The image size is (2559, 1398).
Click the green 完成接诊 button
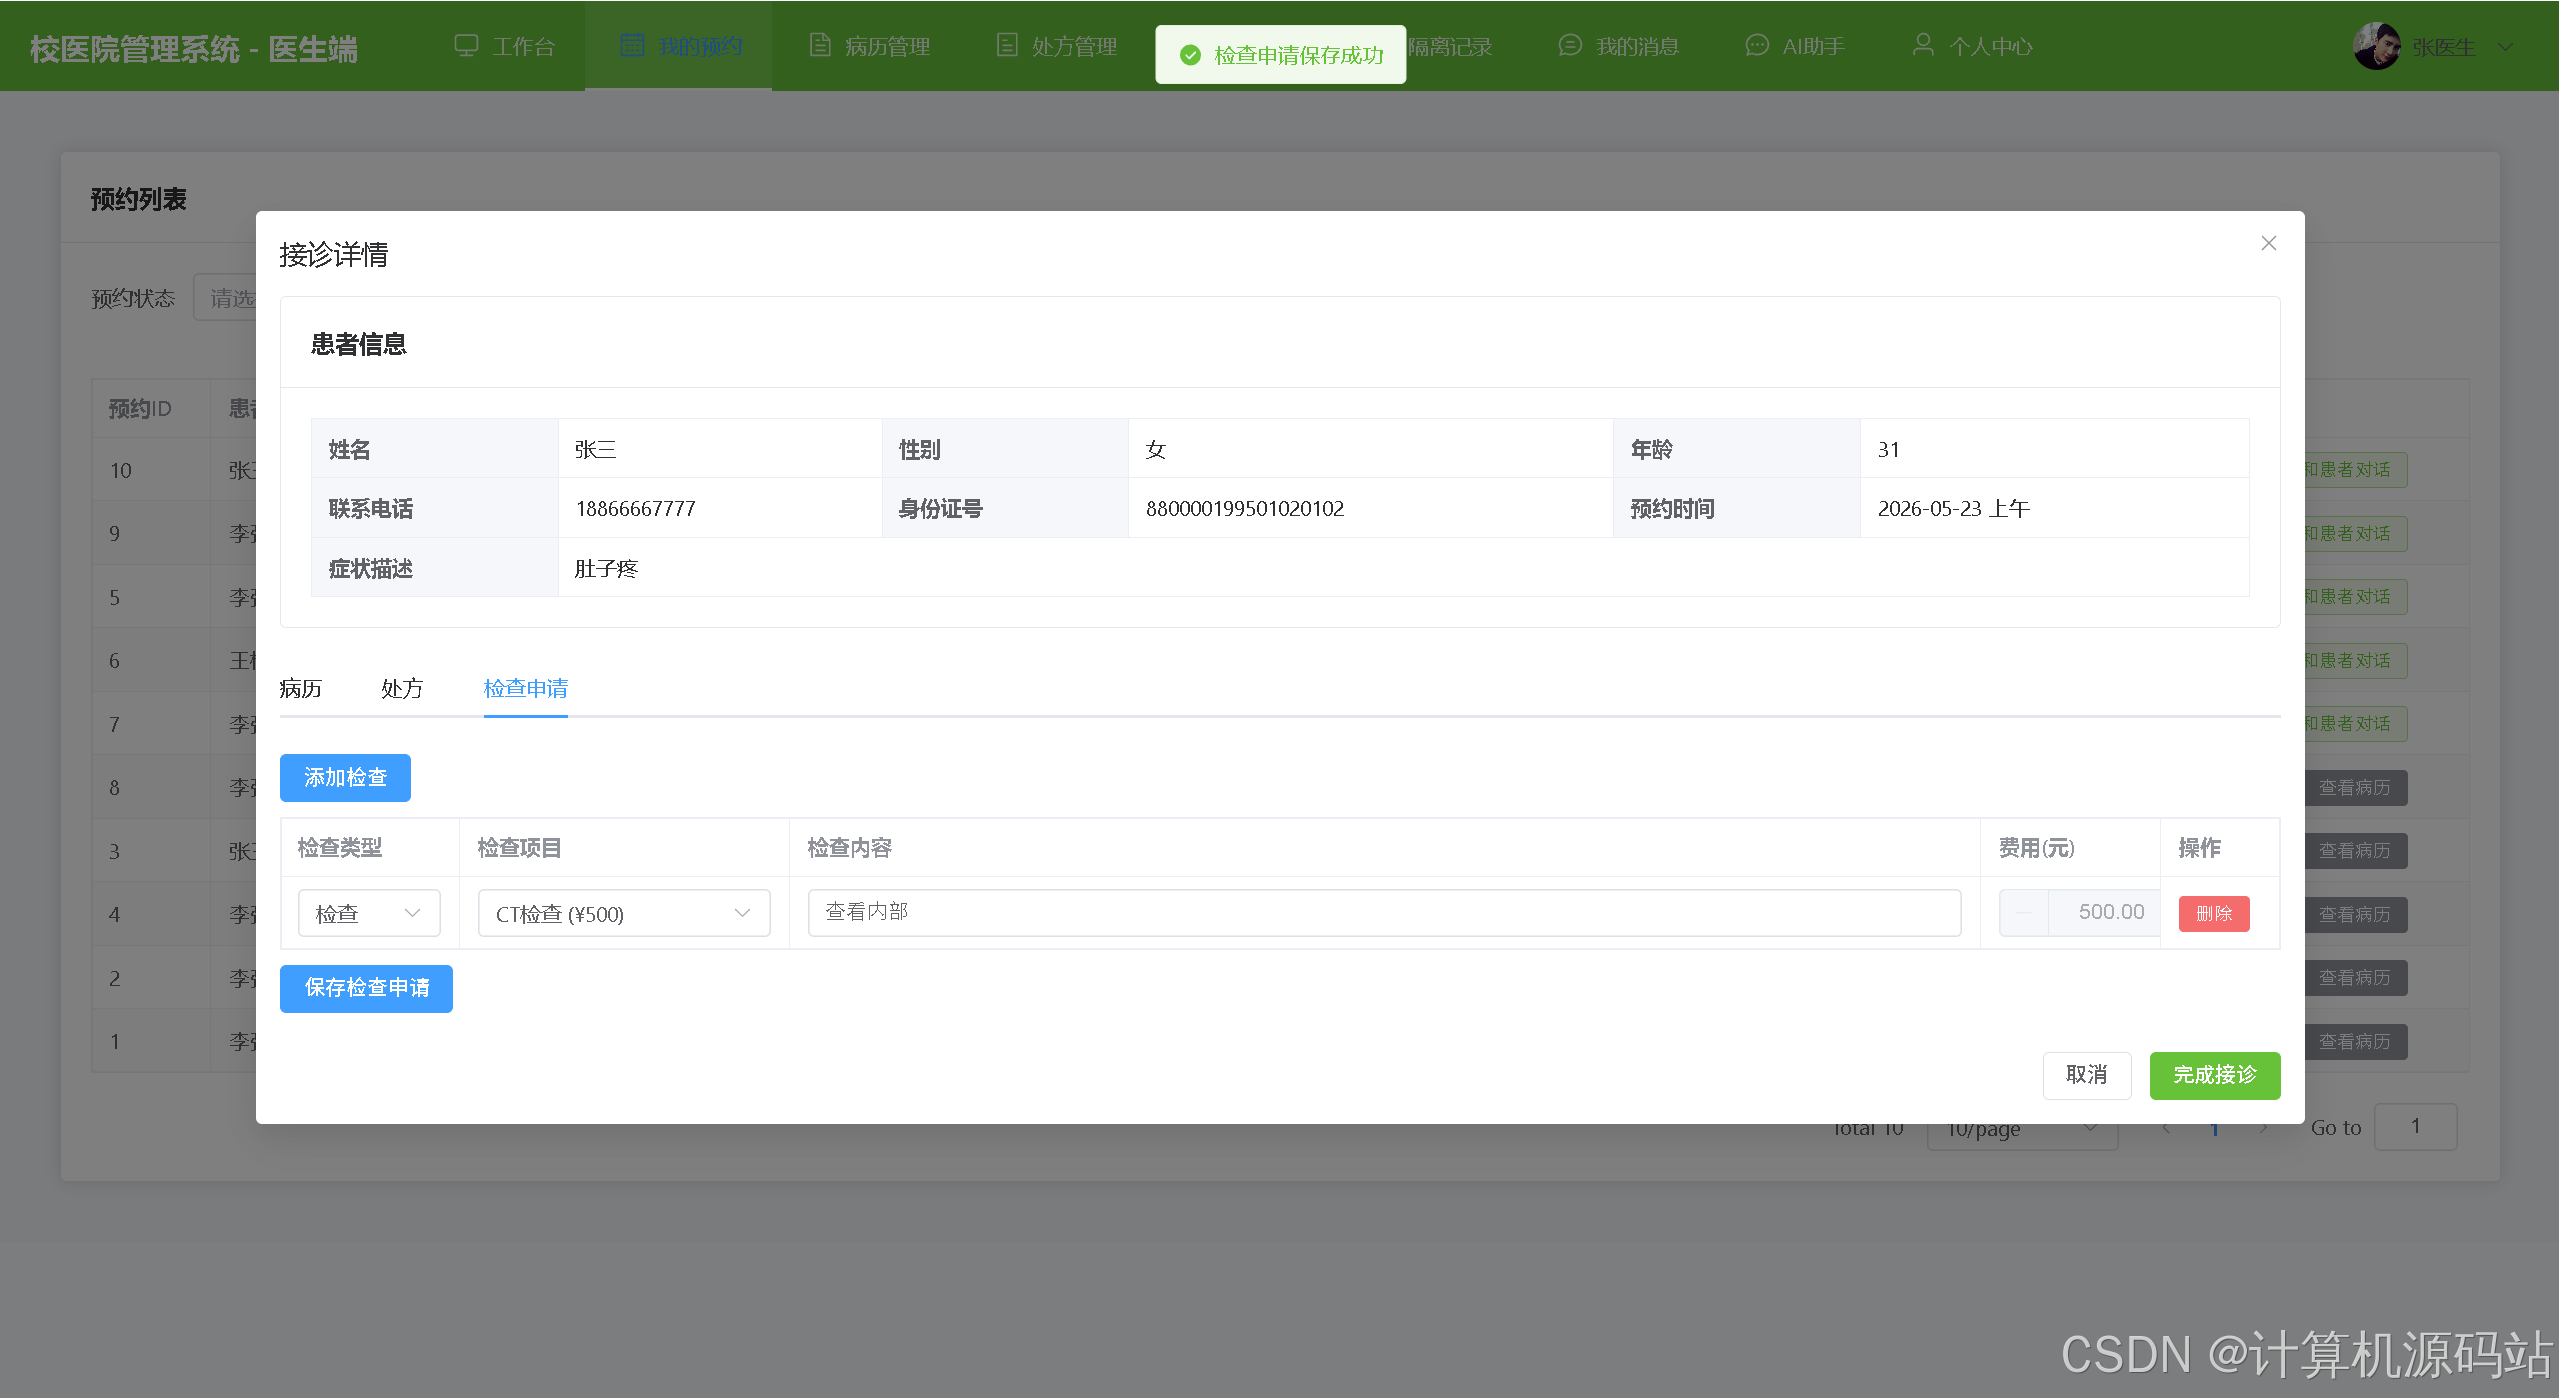2215,1075
